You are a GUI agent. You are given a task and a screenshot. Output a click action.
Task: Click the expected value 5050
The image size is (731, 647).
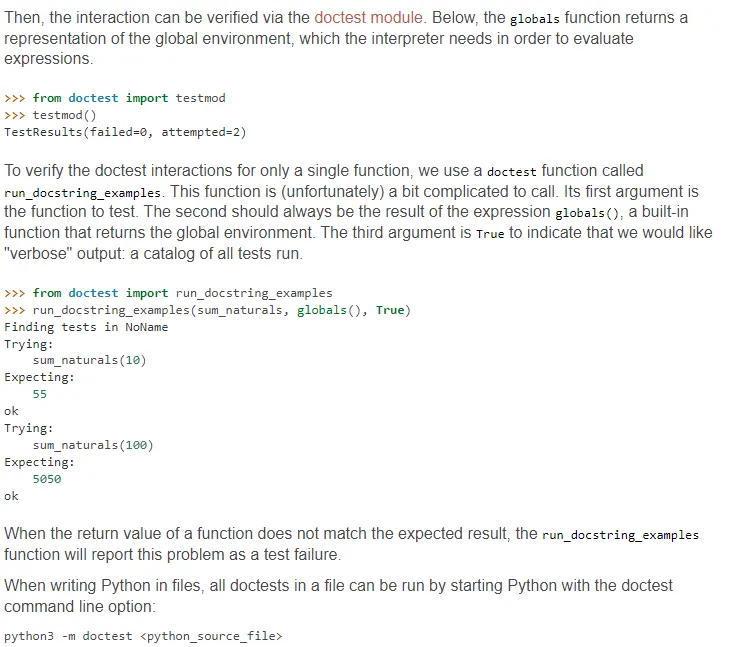[x=47, y=479]
